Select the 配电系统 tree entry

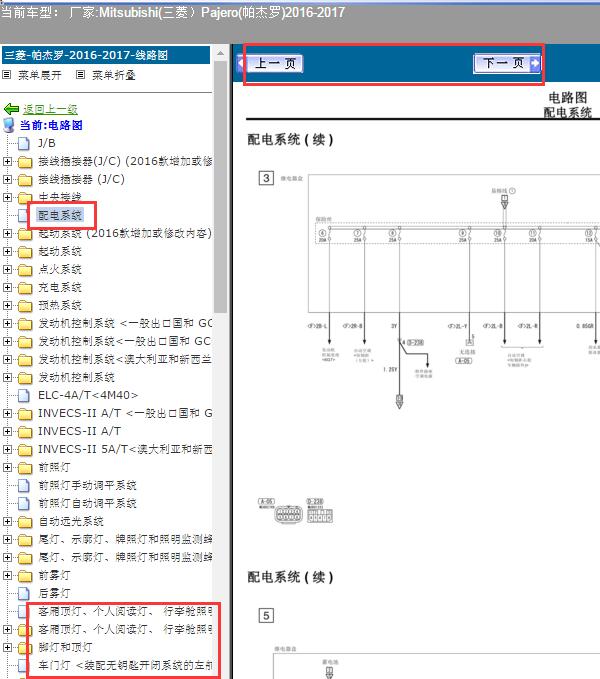(60, 215)
